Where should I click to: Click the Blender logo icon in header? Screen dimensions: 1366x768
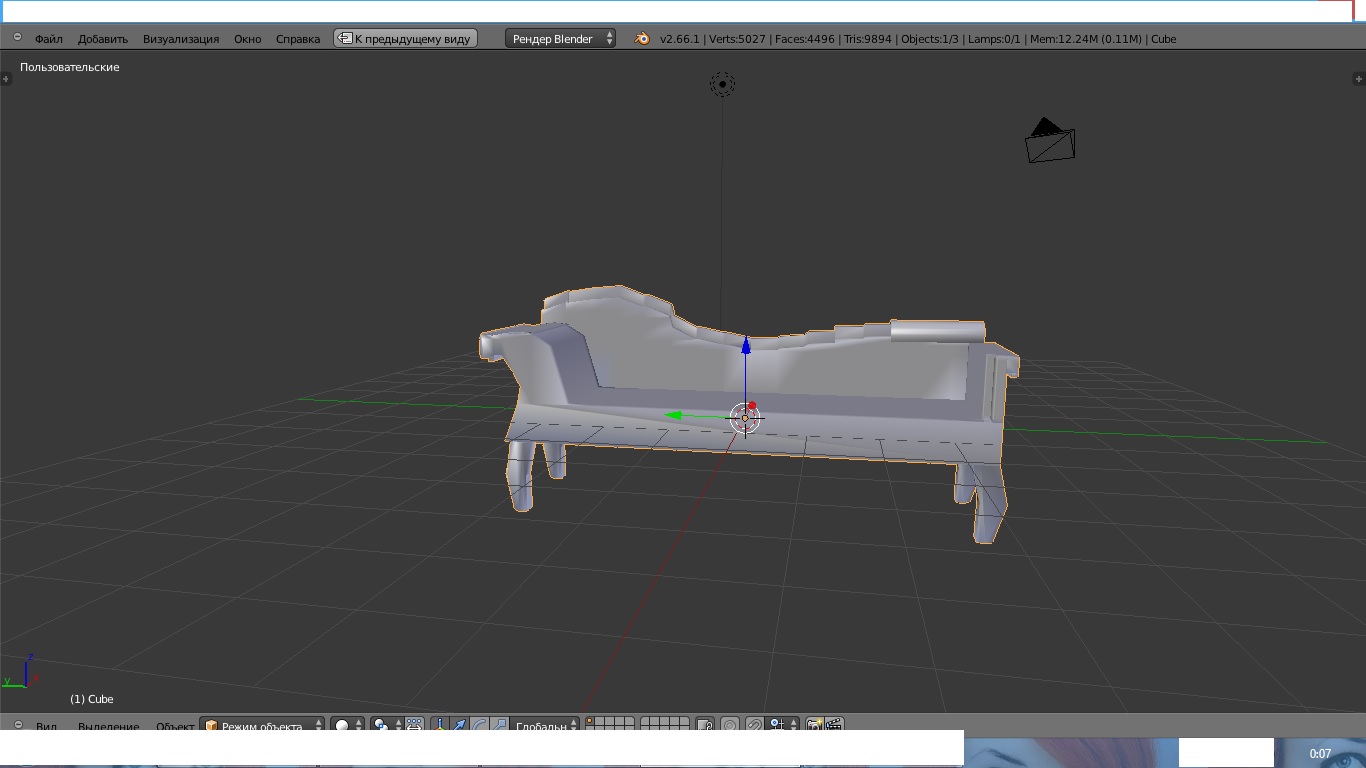pyautogui.click(x=641, y=39)
